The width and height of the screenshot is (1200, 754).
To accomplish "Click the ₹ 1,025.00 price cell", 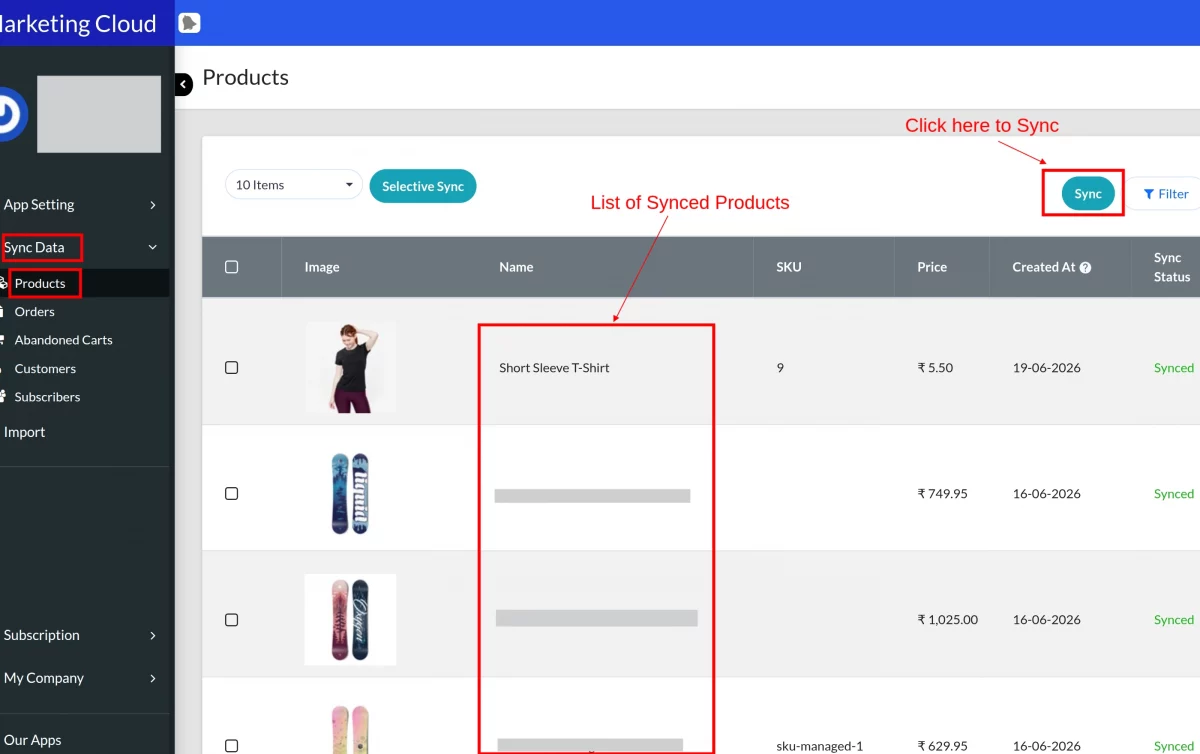I will (x=947, y=620).
